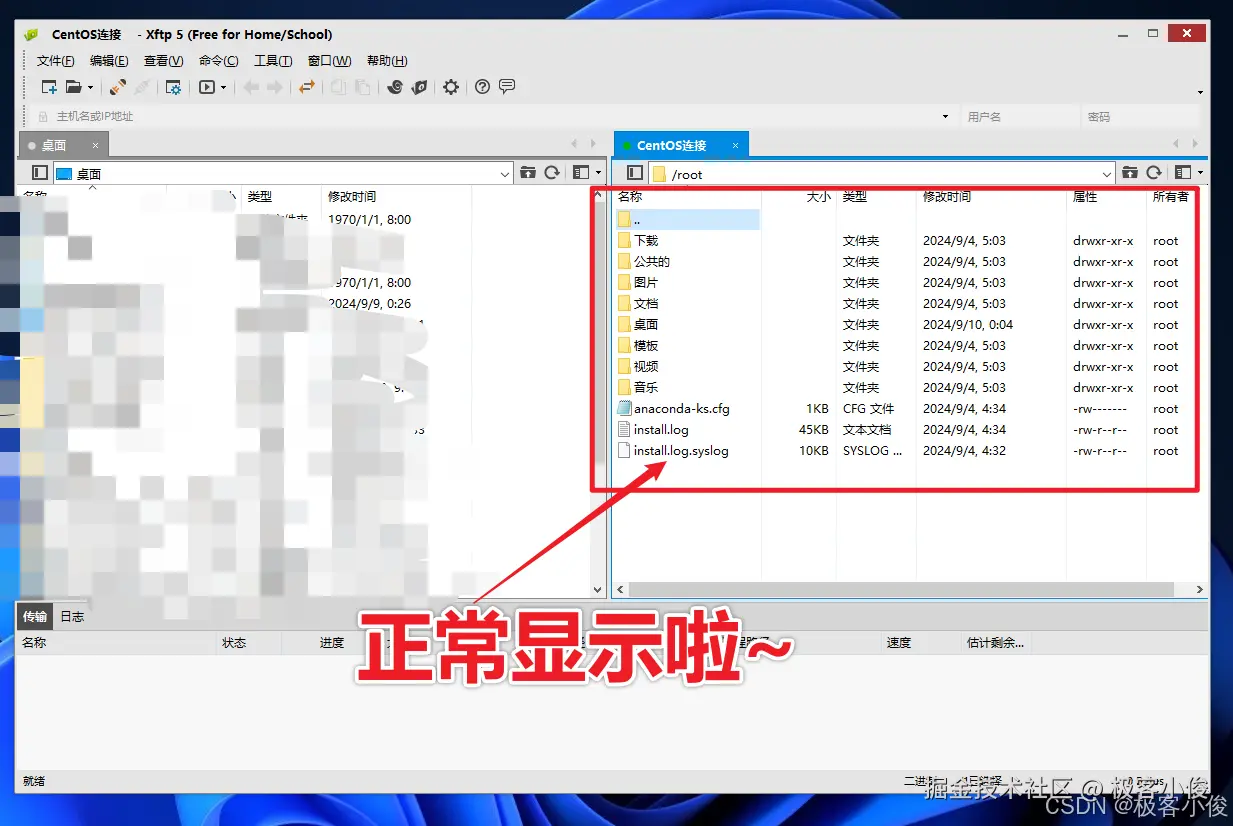
Task: Open the session properties icon
Action: (x=173, y=87)
